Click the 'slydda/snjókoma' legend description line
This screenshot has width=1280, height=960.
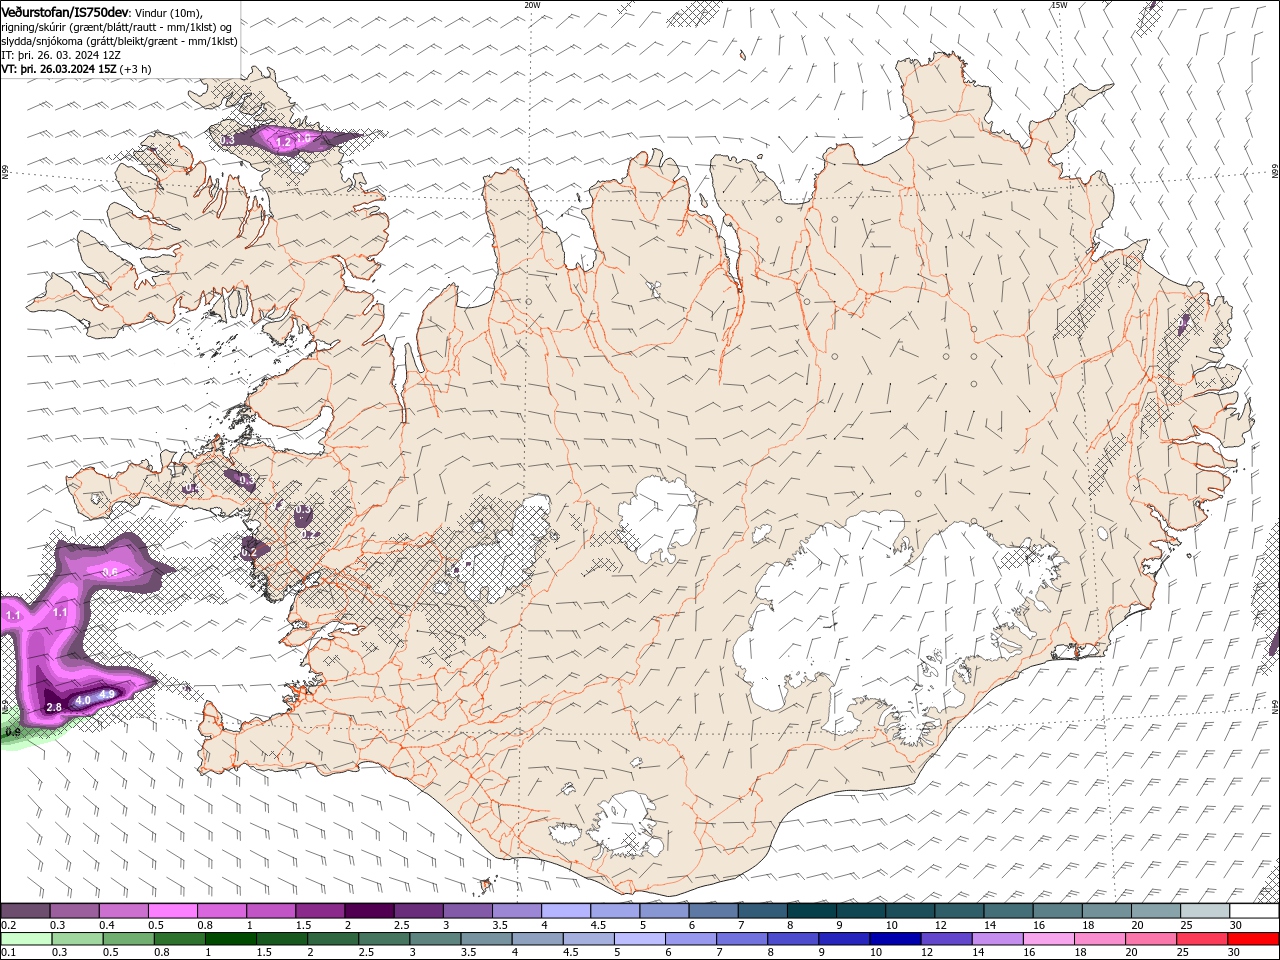pos(120,41)
